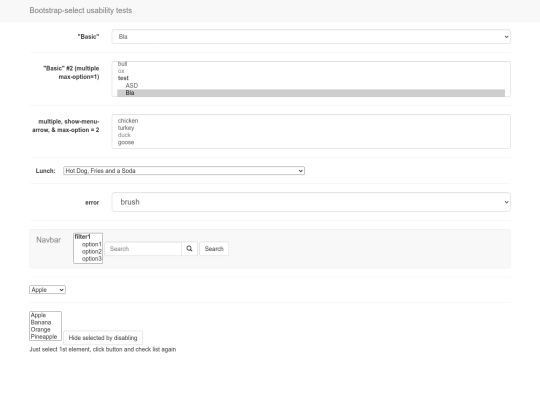
Task: Click the "Just select 1st element" hint text
Action: (103, 349)
